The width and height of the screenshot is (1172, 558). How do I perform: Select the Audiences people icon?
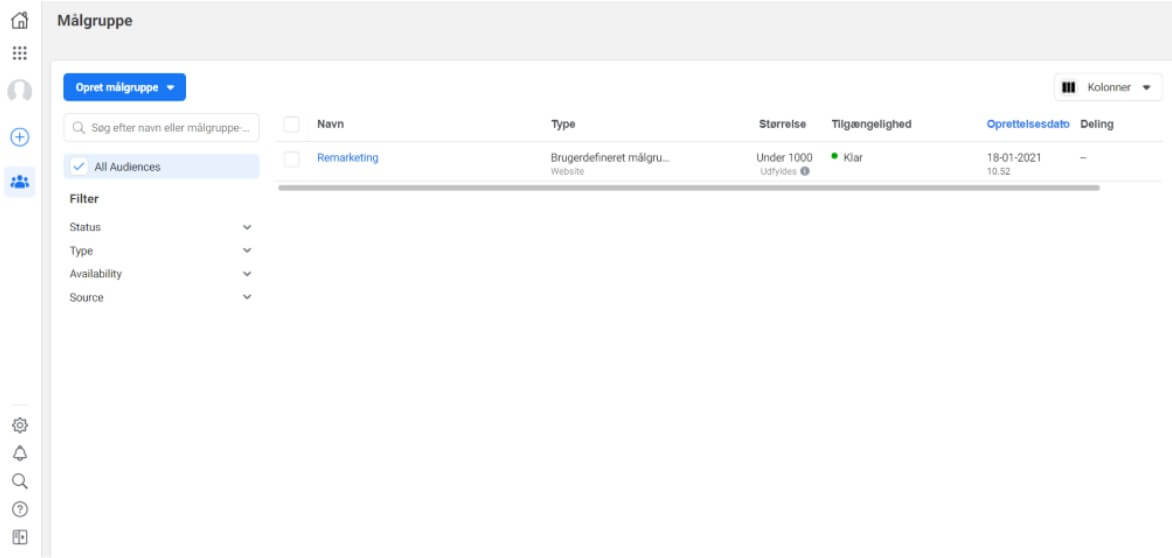coord(19,182)
